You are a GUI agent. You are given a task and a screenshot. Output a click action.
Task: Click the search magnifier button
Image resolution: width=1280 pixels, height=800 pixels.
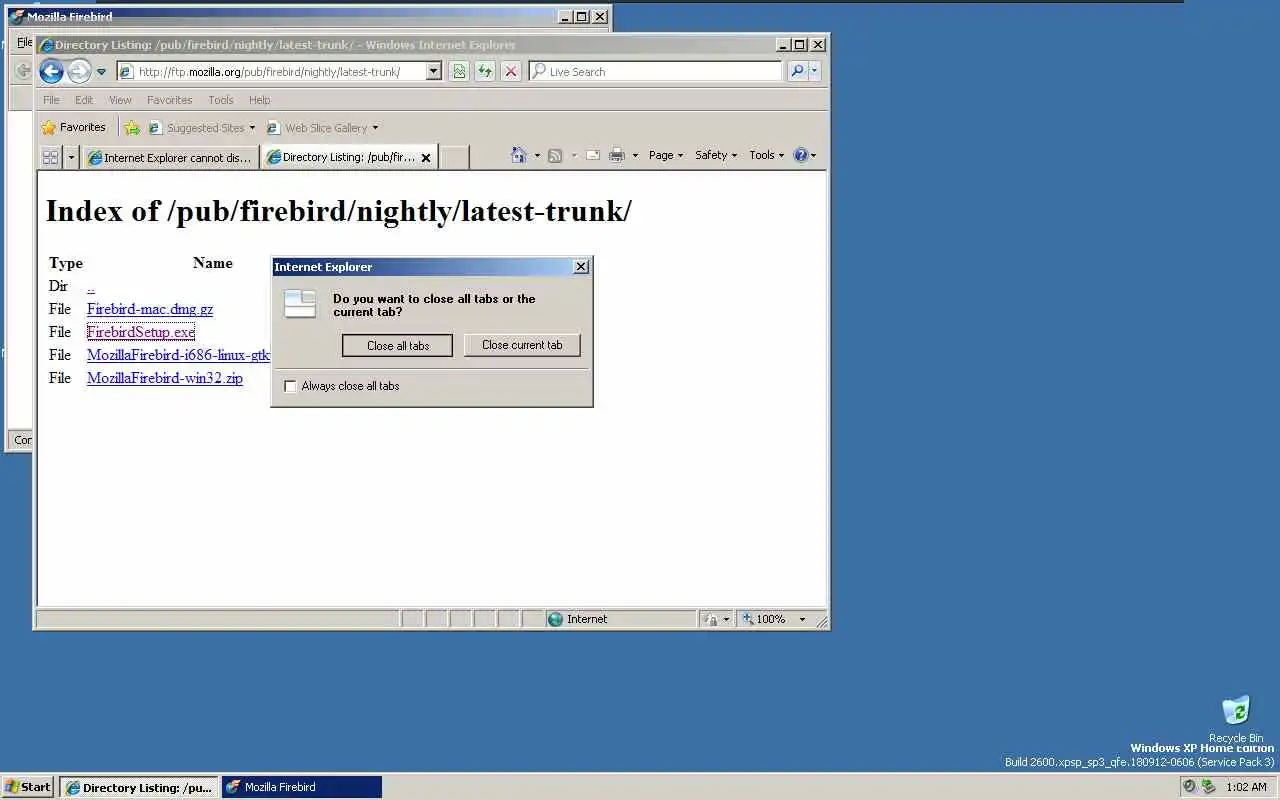pyautogui.click(x=797, y=72)
